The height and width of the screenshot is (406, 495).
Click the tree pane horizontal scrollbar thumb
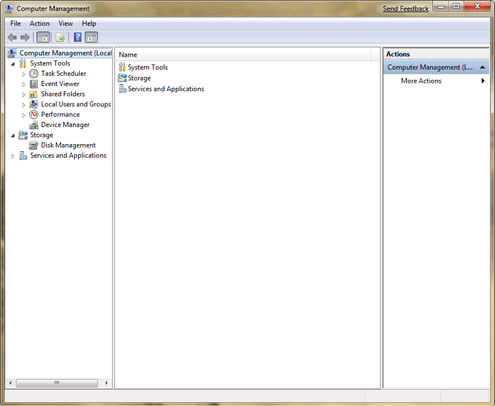coord(57,383)
